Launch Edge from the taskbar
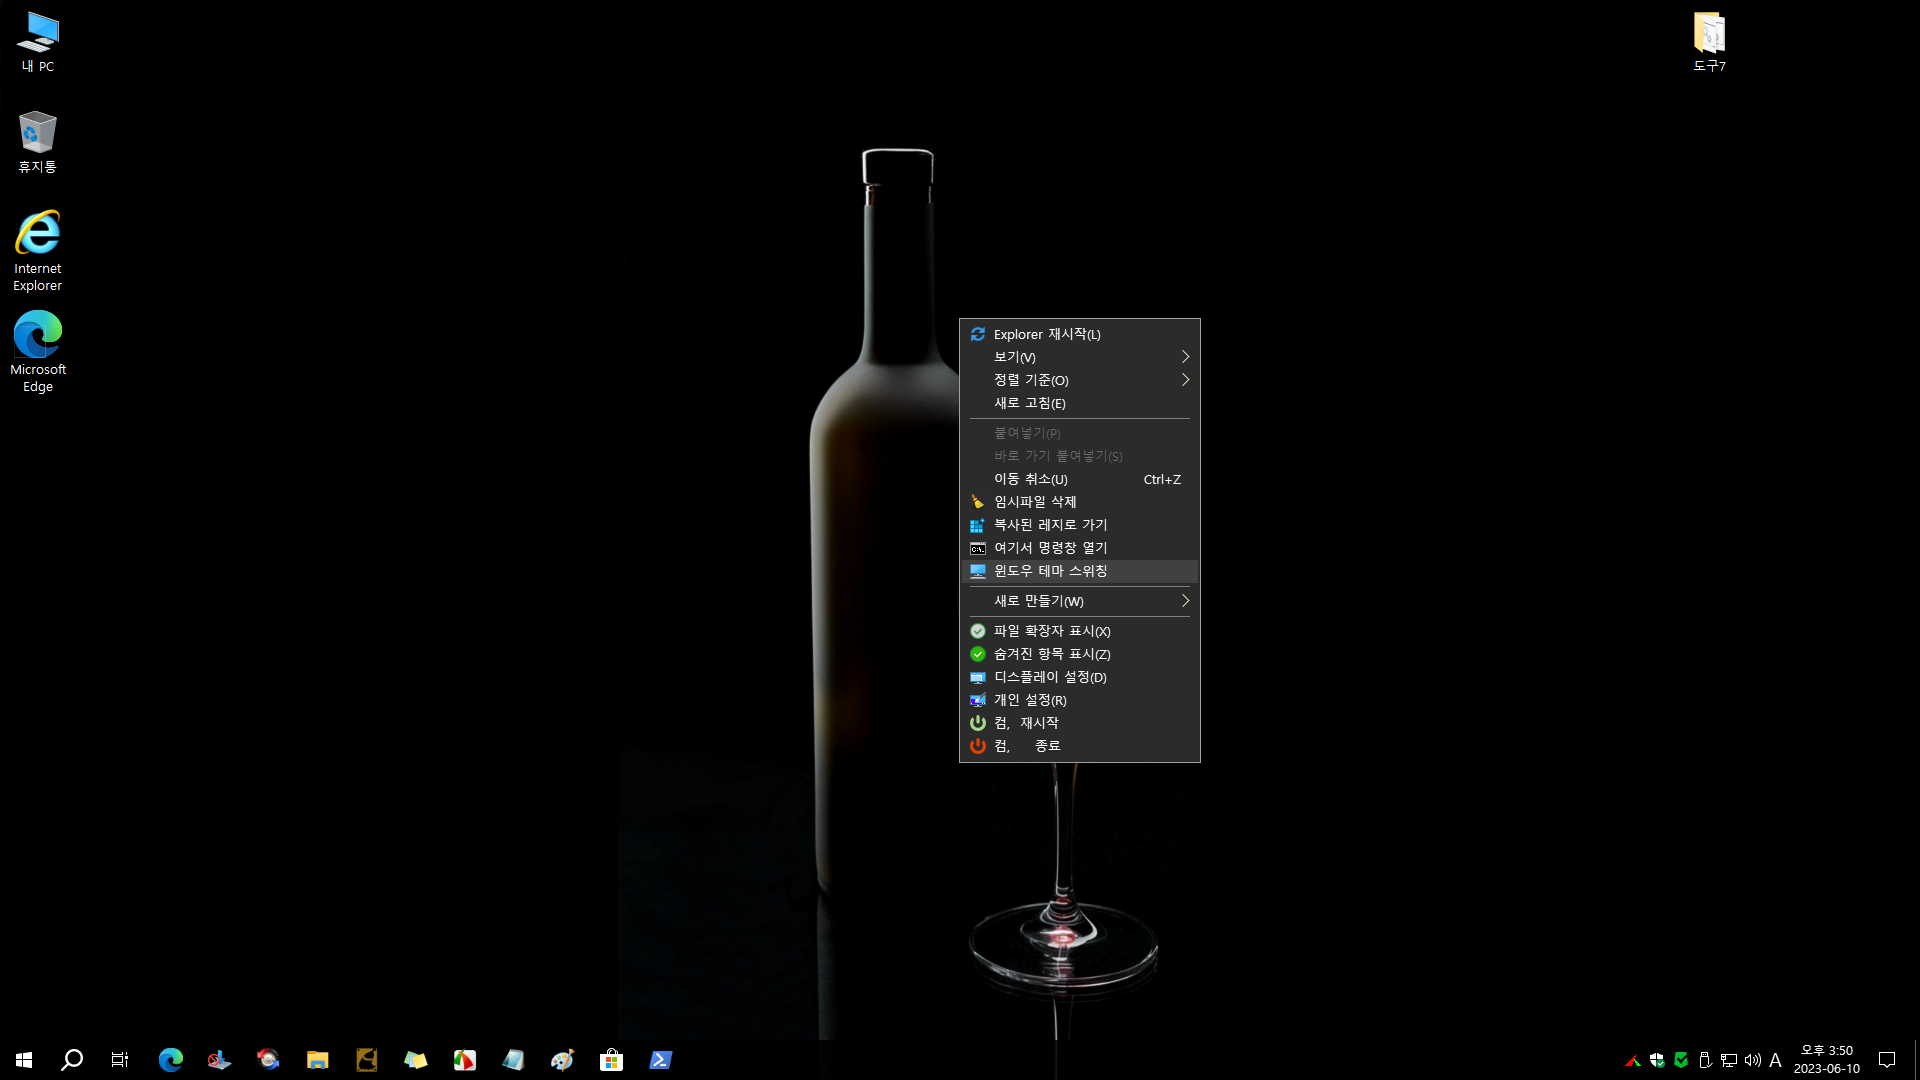Screen dimensions: 1920x1080 (x=171, y=1060)
